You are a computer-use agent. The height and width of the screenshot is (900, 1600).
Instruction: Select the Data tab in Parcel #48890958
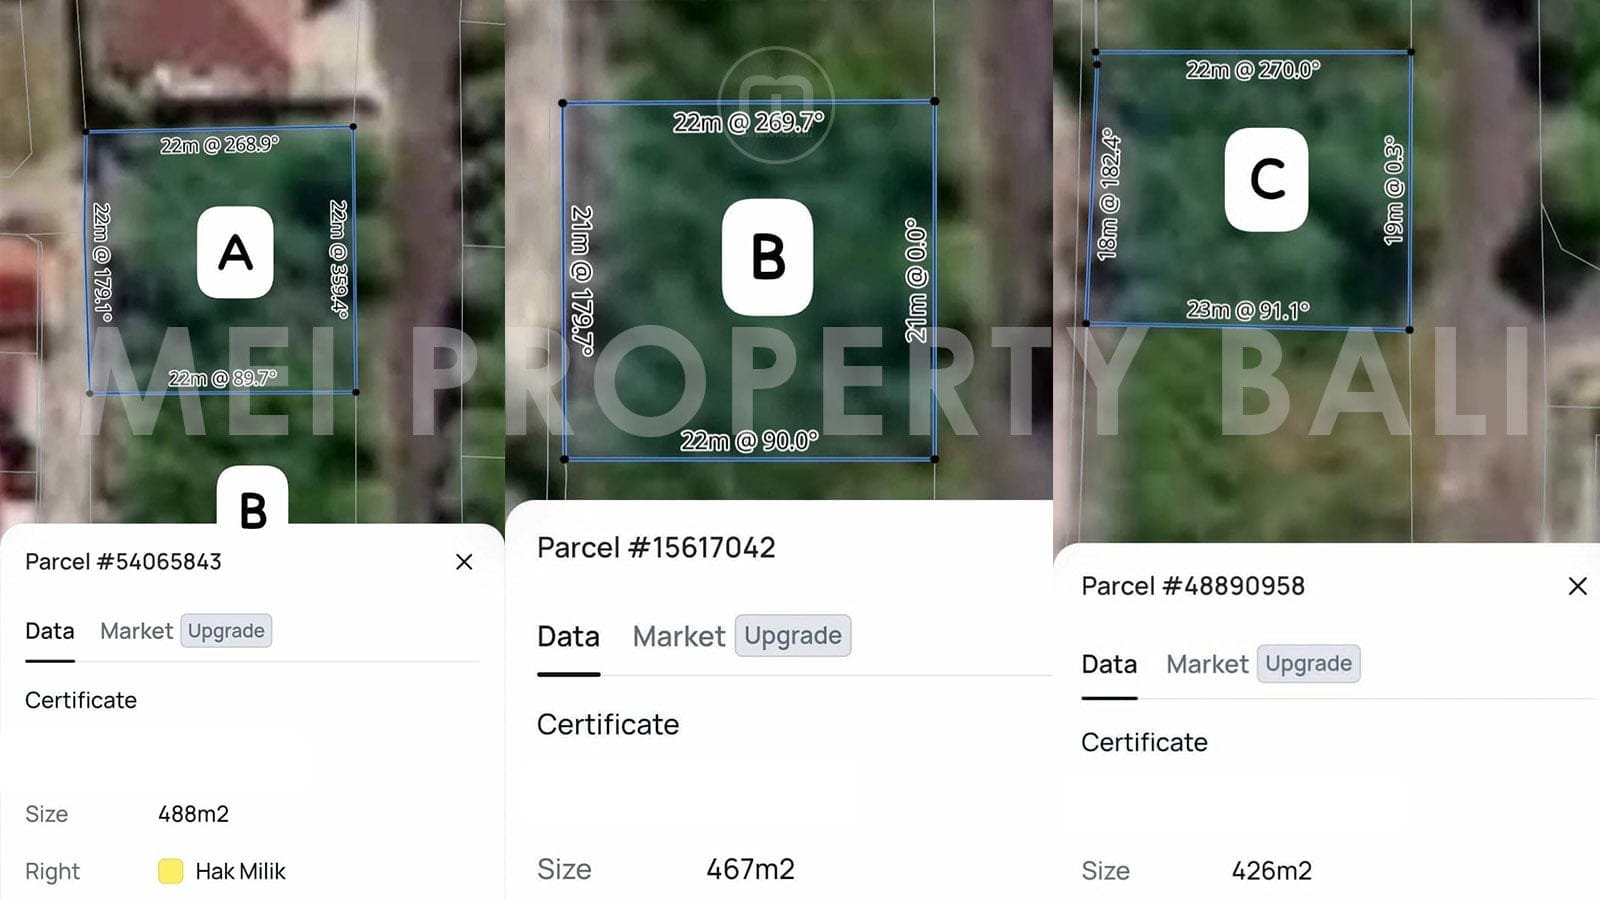click(x=1109, y=665)
